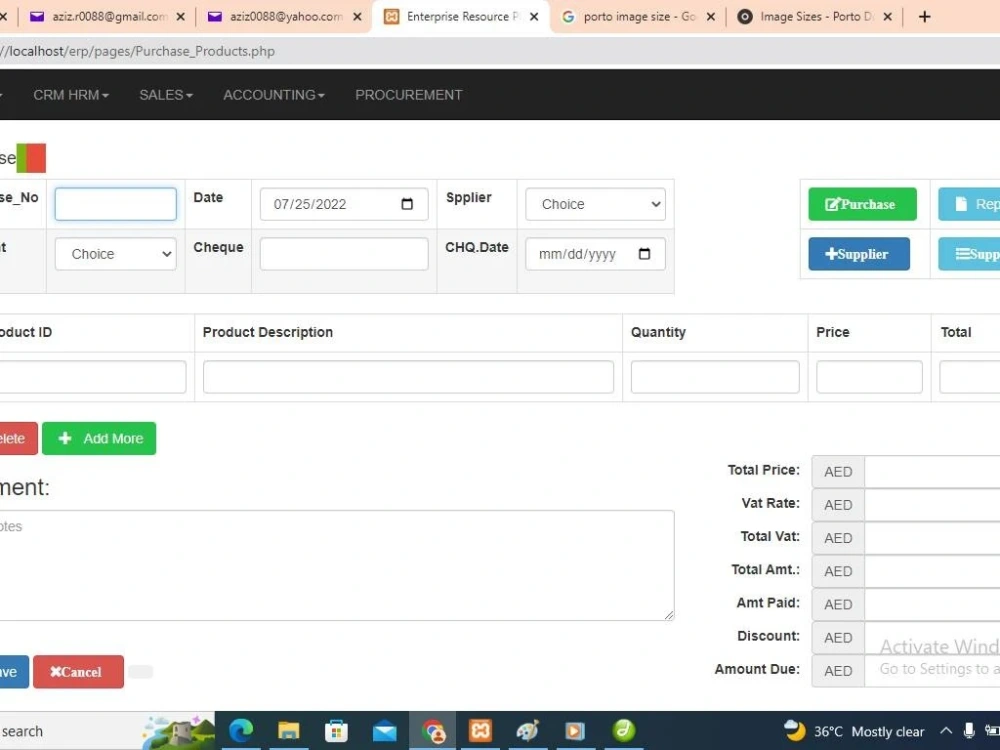Click the CHQ.Date mm/dd/yyyy field
1000x750 pixels.
pyautogui.click(x=595, y=254)
